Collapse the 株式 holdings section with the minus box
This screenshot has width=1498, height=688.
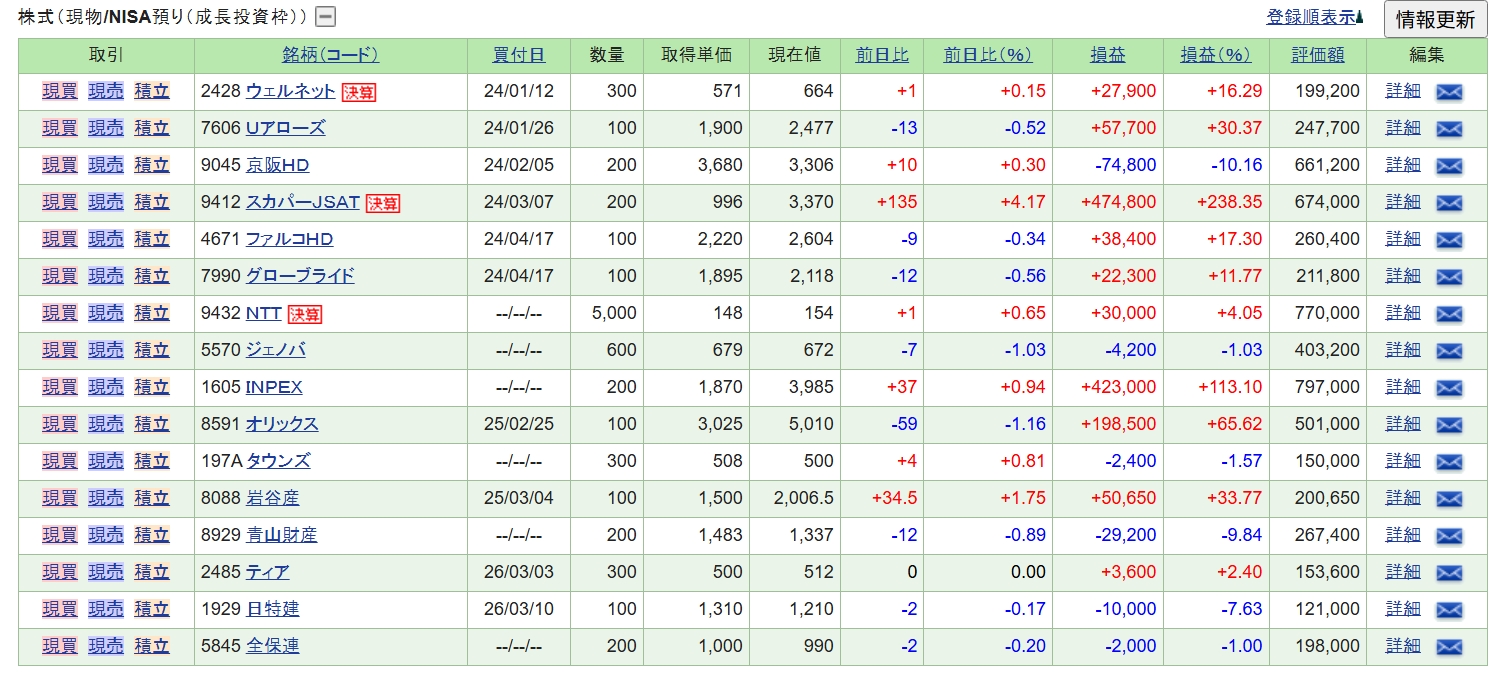click(x=325, y=17)
